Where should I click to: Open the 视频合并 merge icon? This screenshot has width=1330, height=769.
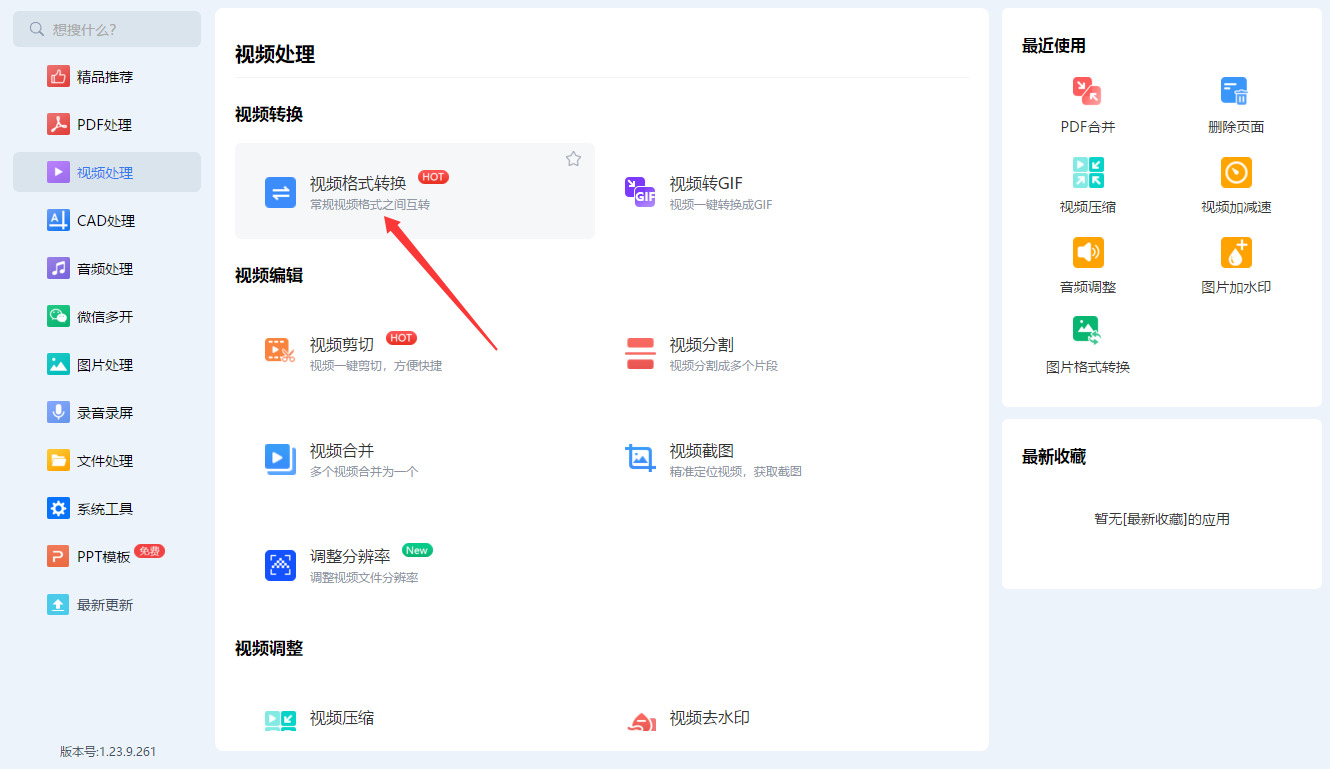point(280,460)
